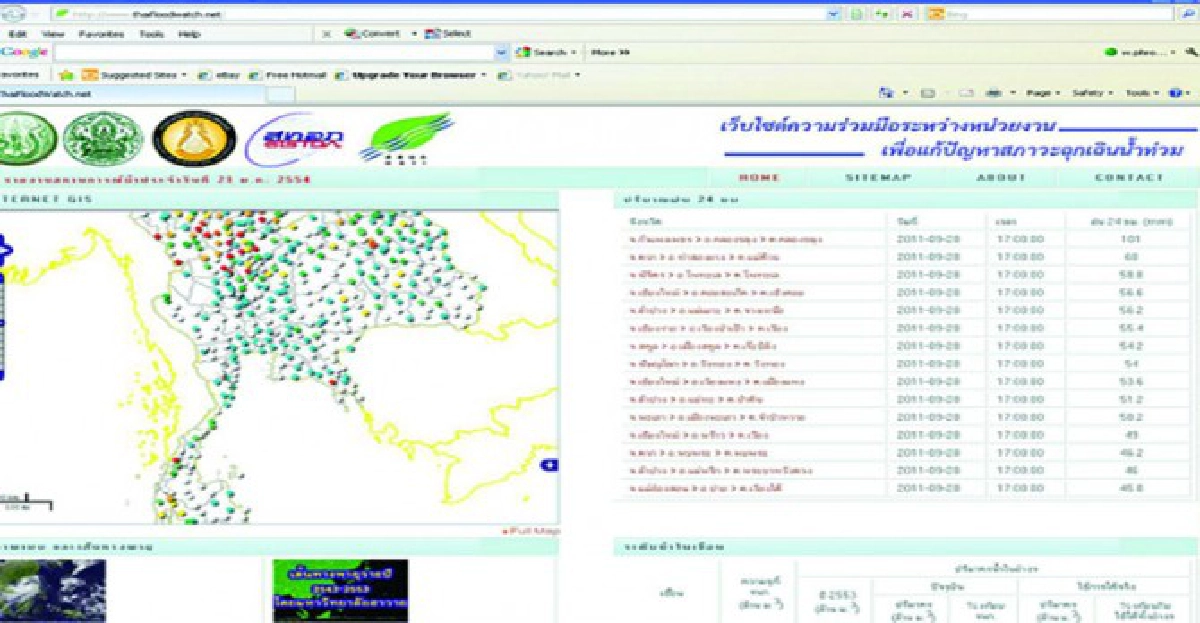The width and height of the screenshot is (1200, 623).
Task: Click the Google Search toolbar button
Action: [x=546, y=52]
